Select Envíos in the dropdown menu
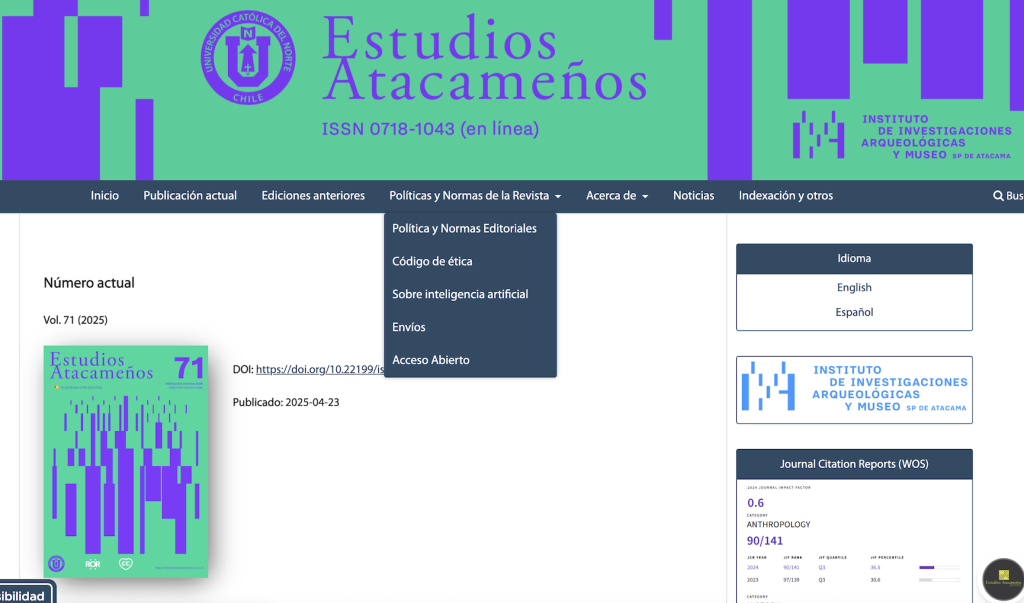The width and height of the screenshot is (1024, 603). tap(409, 327)
